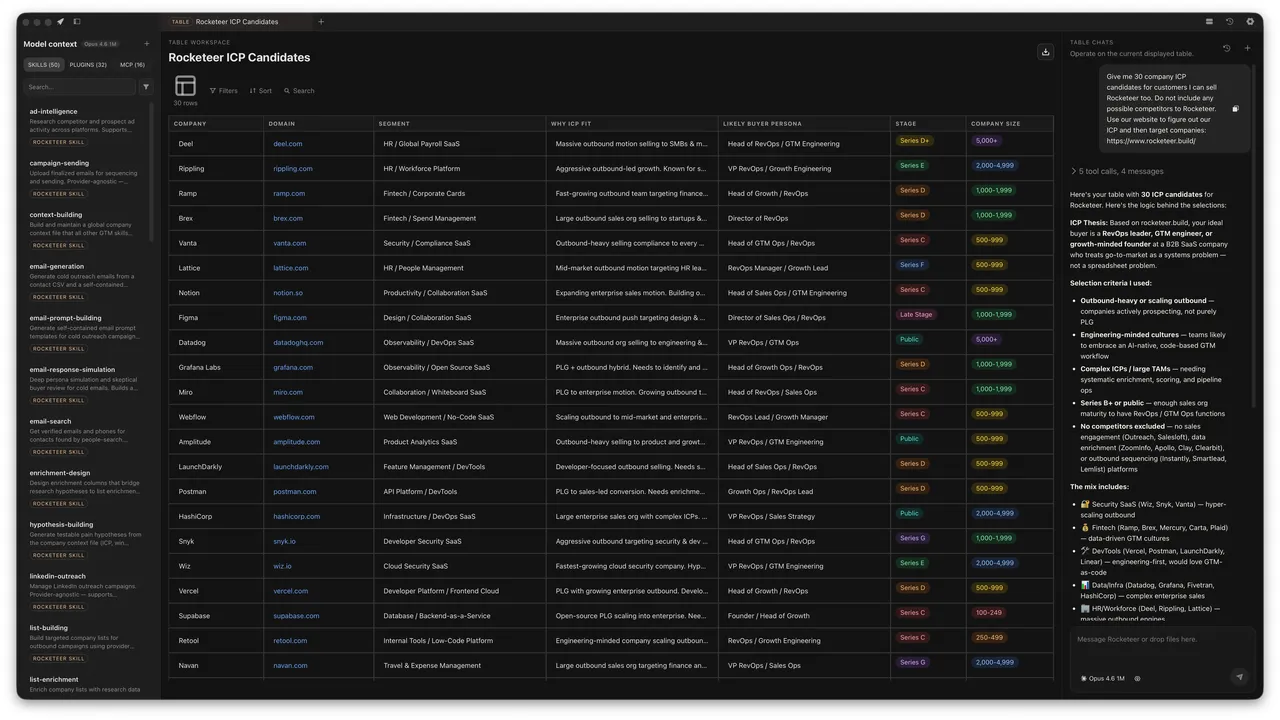Open the campaign-sending skill
This screenshot has width=1280, height=720.
click(86, 178)
